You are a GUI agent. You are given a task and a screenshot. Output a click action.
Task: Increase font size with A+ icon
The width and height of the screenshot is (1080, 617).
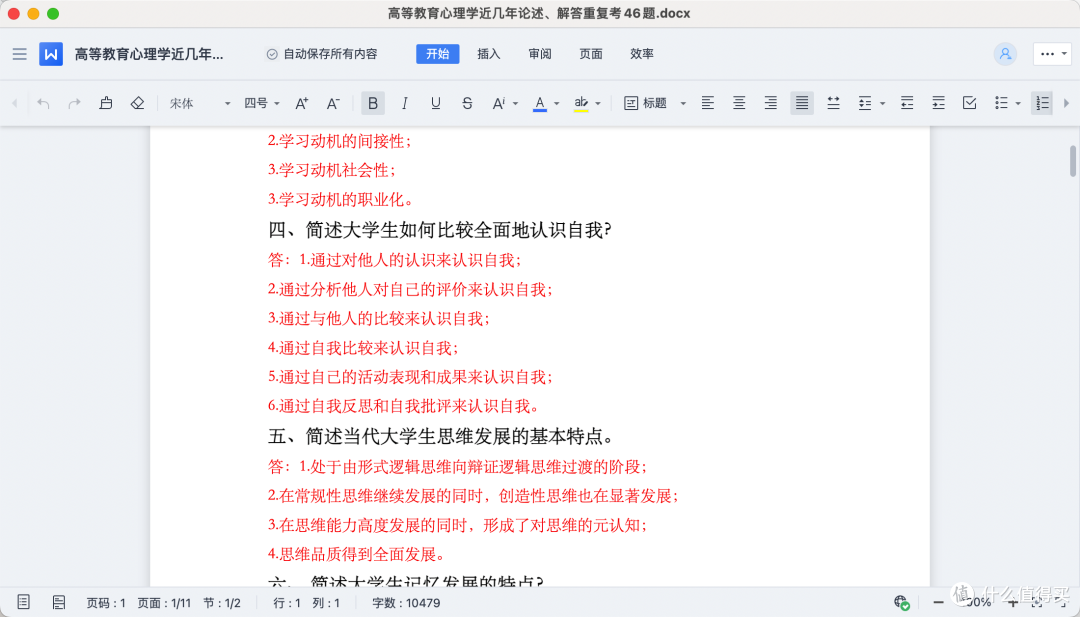(x=302, y=103)
